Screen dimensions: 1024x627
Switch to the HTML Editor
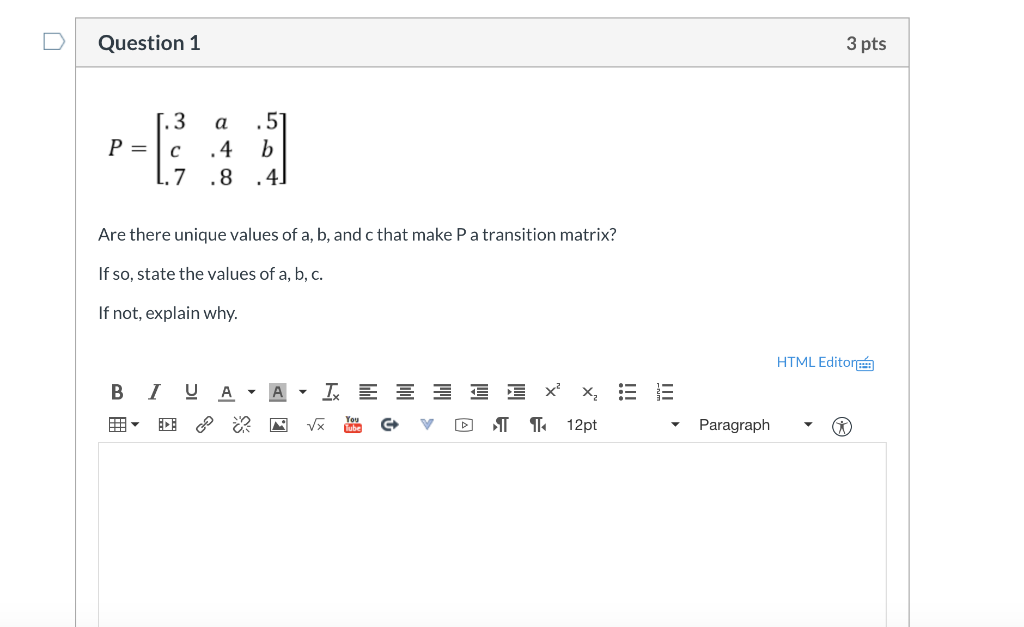(x=816, y=362)
